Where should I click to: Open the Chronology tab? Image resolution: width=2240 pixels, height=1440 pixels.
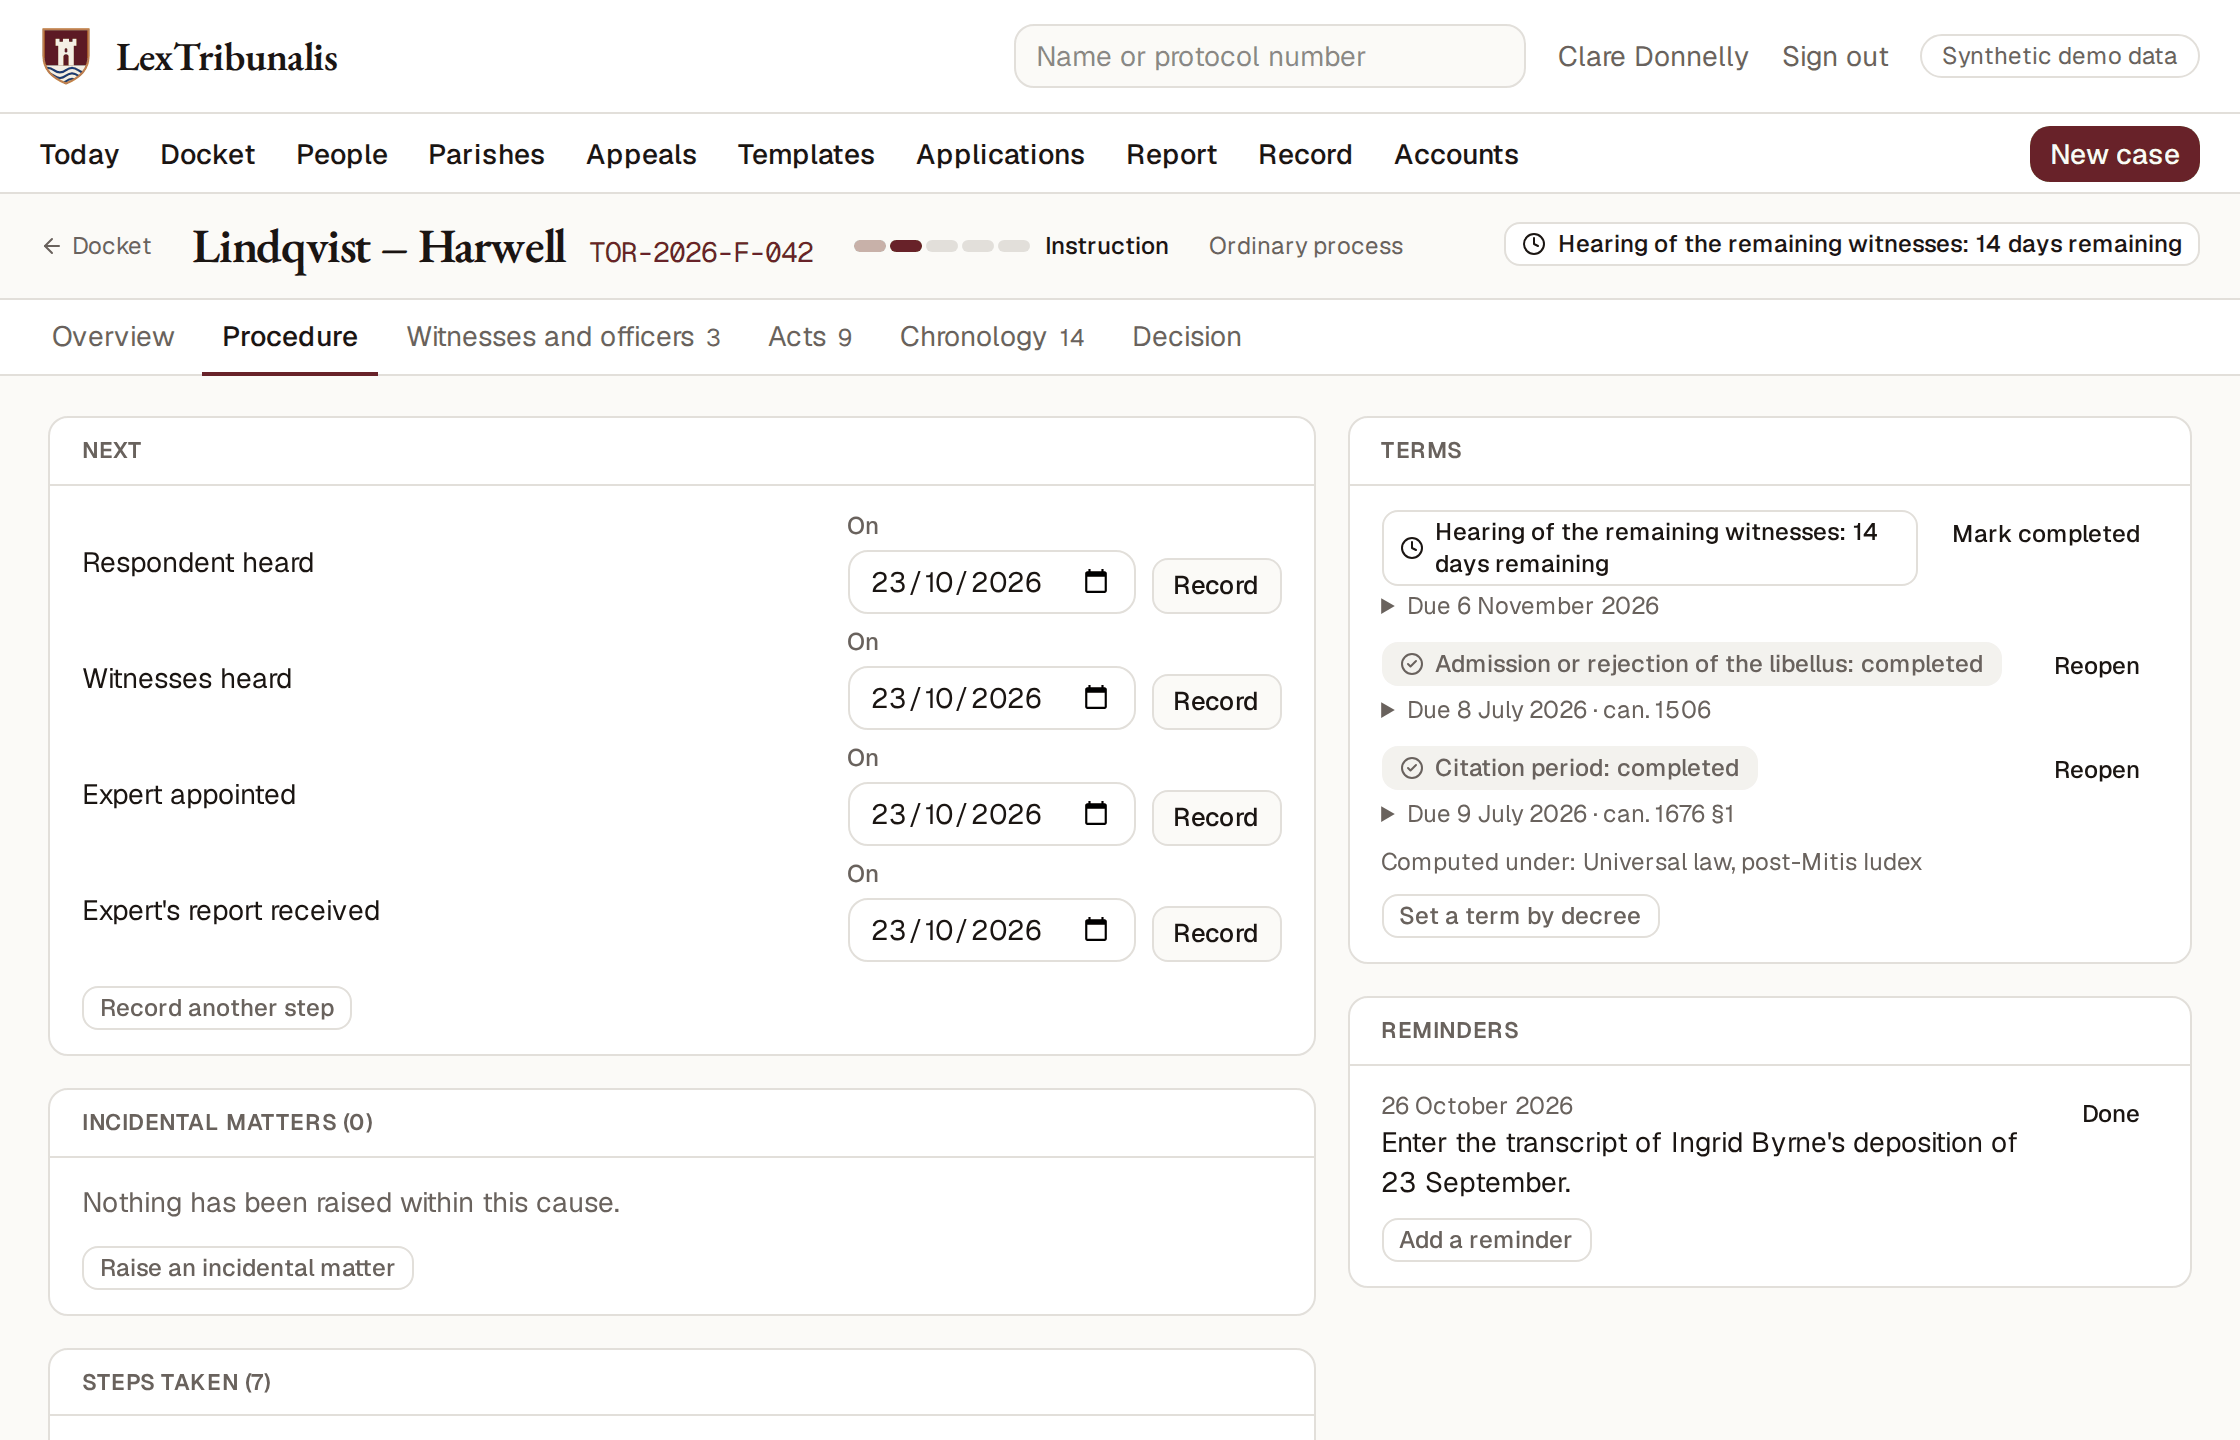[992, 337]
